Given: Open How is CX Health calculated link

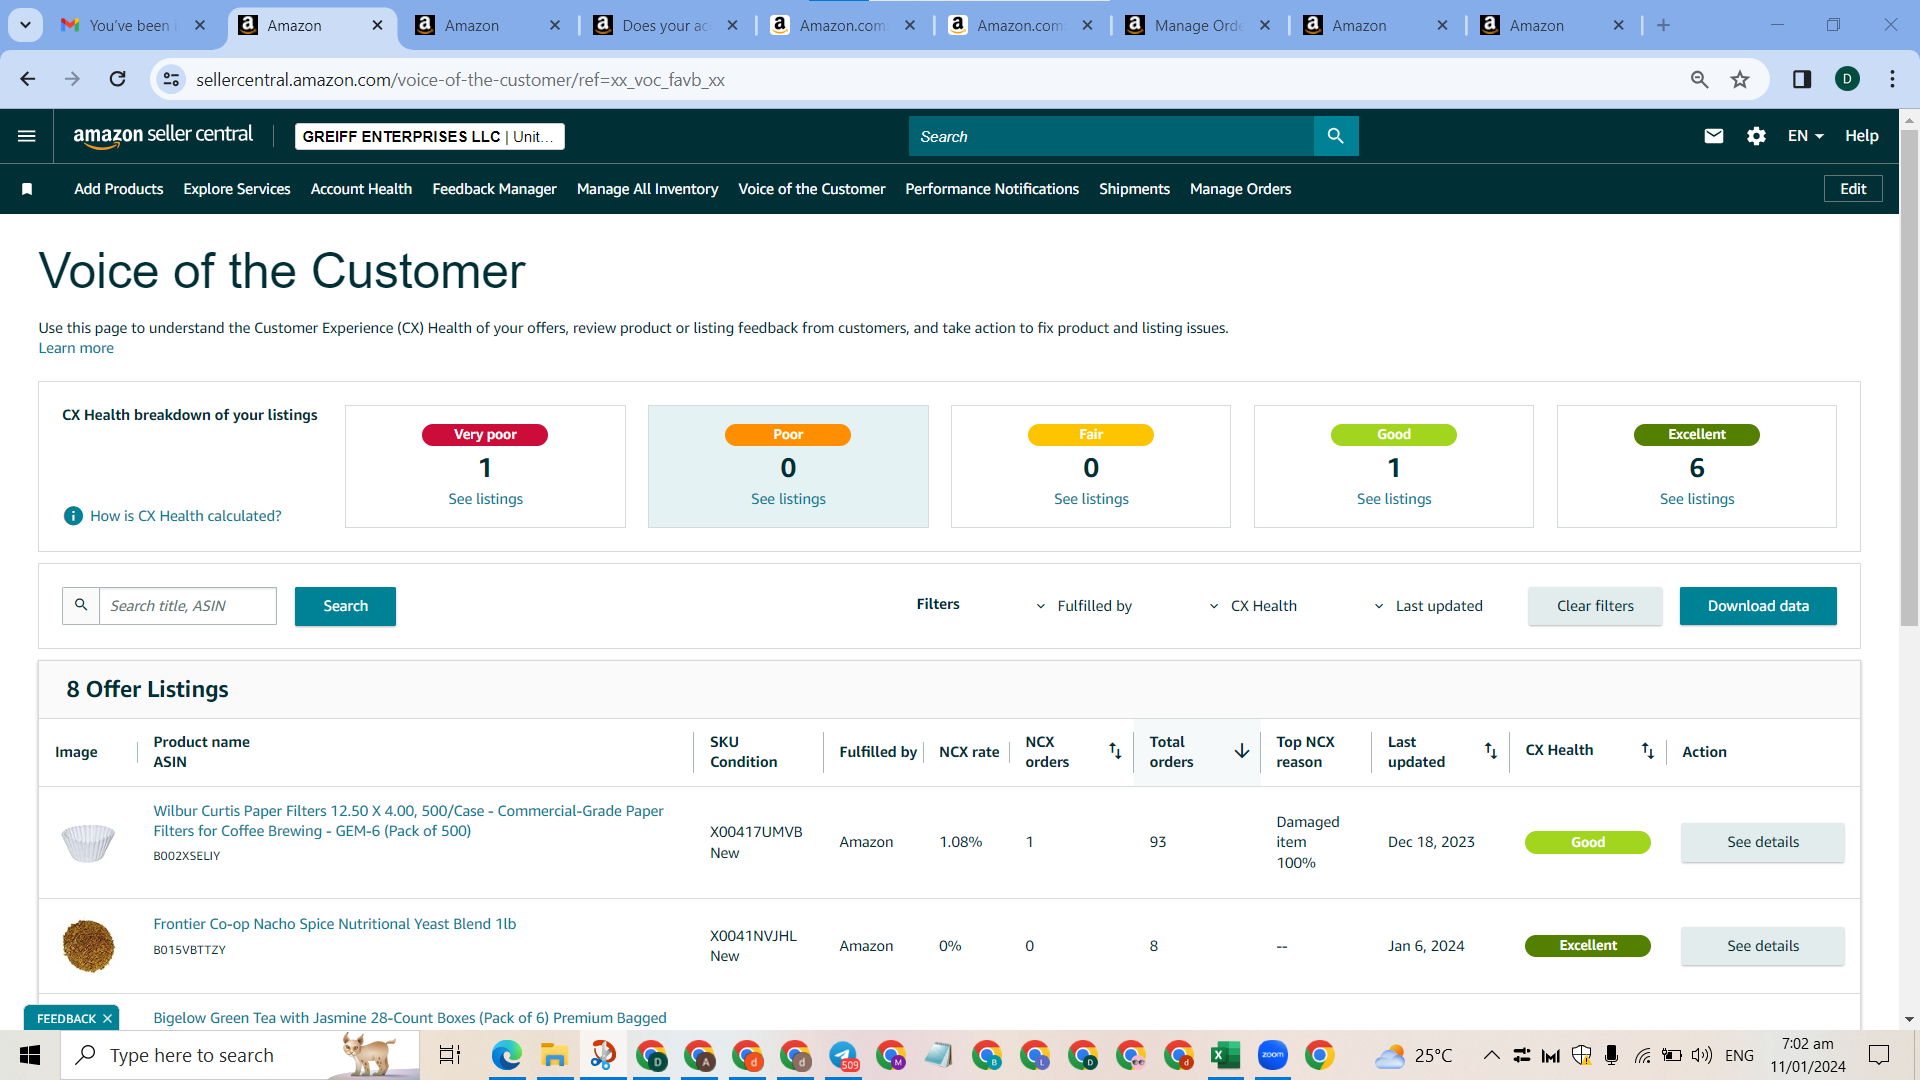Looking at the screenshot, I should 186,516.
